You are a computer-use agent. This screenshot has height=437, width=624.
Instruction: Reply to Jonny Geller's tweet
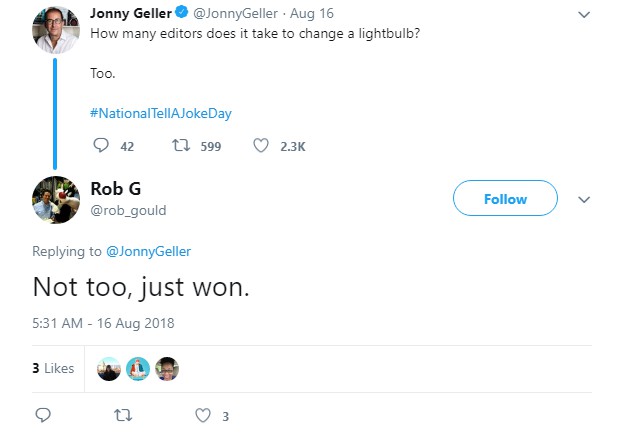pyautogui.click(x=100, y=146)
